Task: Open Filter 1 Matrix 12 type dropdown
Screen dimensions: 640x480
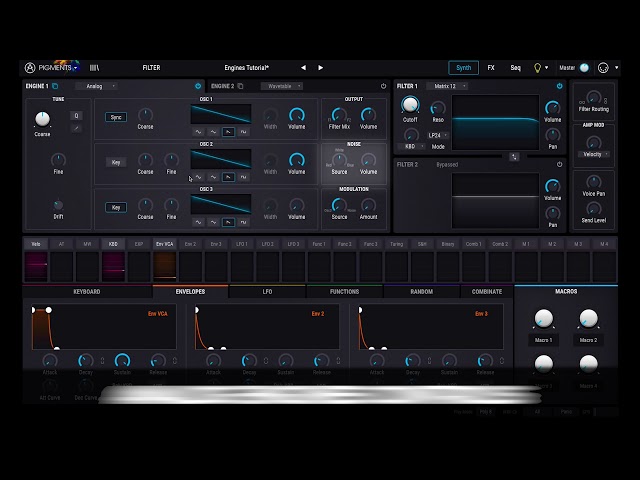Action: [447, 86]
